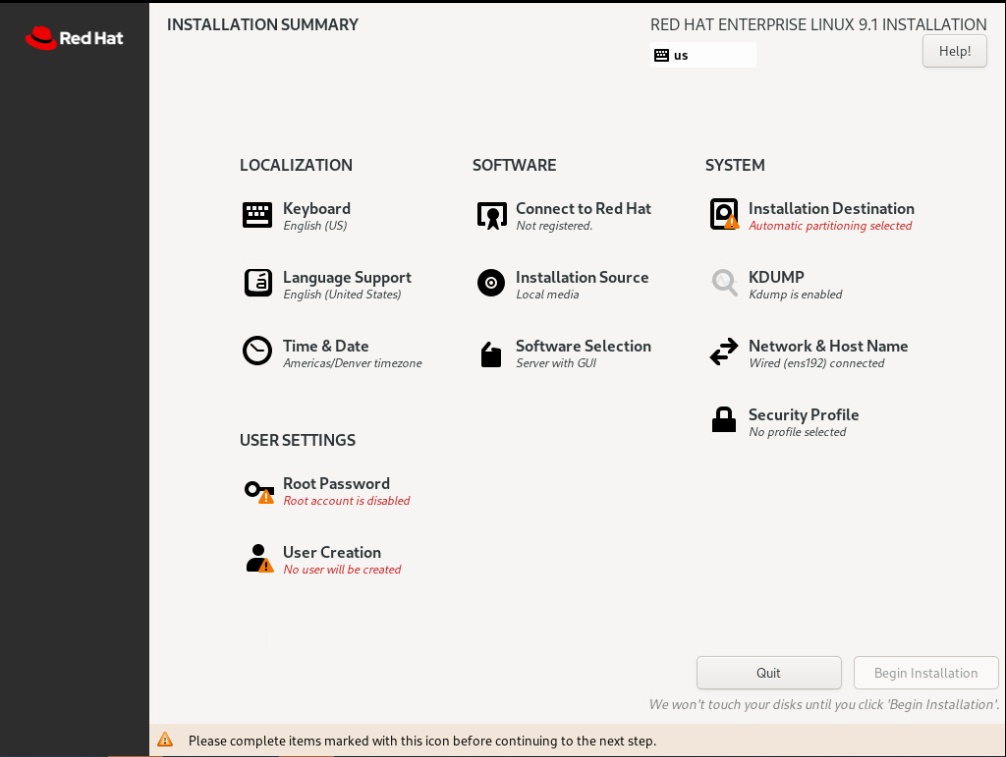Click the Root Password key icon

[x=258, y=491]
